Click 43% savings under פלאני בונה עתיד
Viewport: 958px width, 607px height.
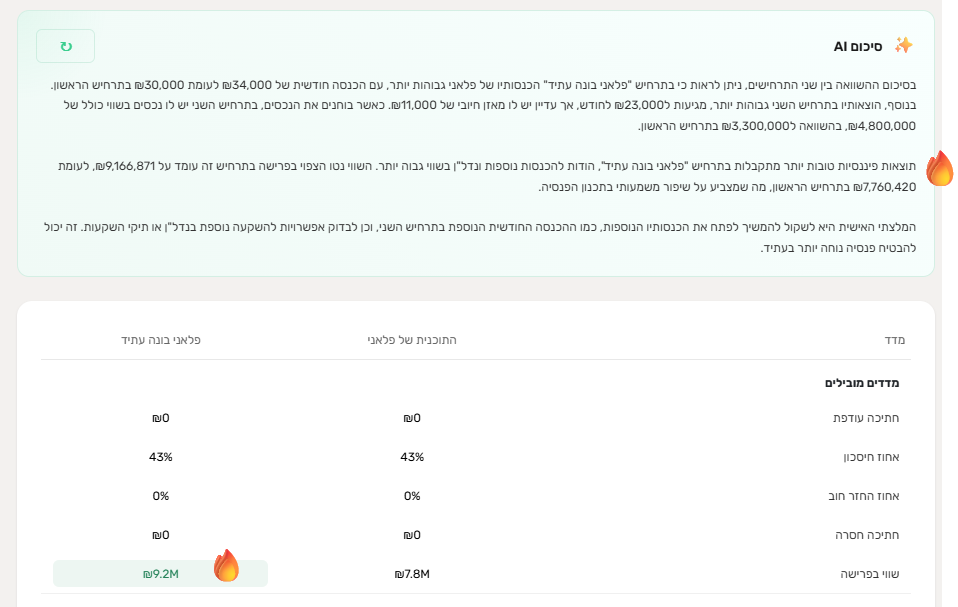(x=160, y=457)
